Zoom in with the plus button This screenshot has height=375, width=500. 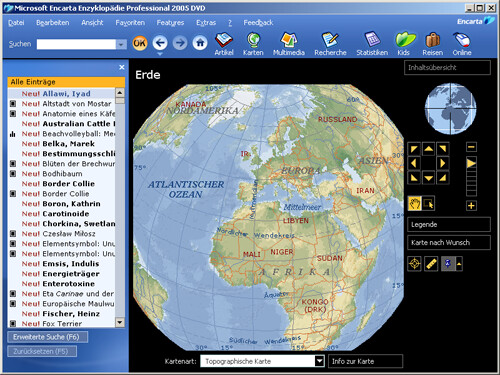471,206
